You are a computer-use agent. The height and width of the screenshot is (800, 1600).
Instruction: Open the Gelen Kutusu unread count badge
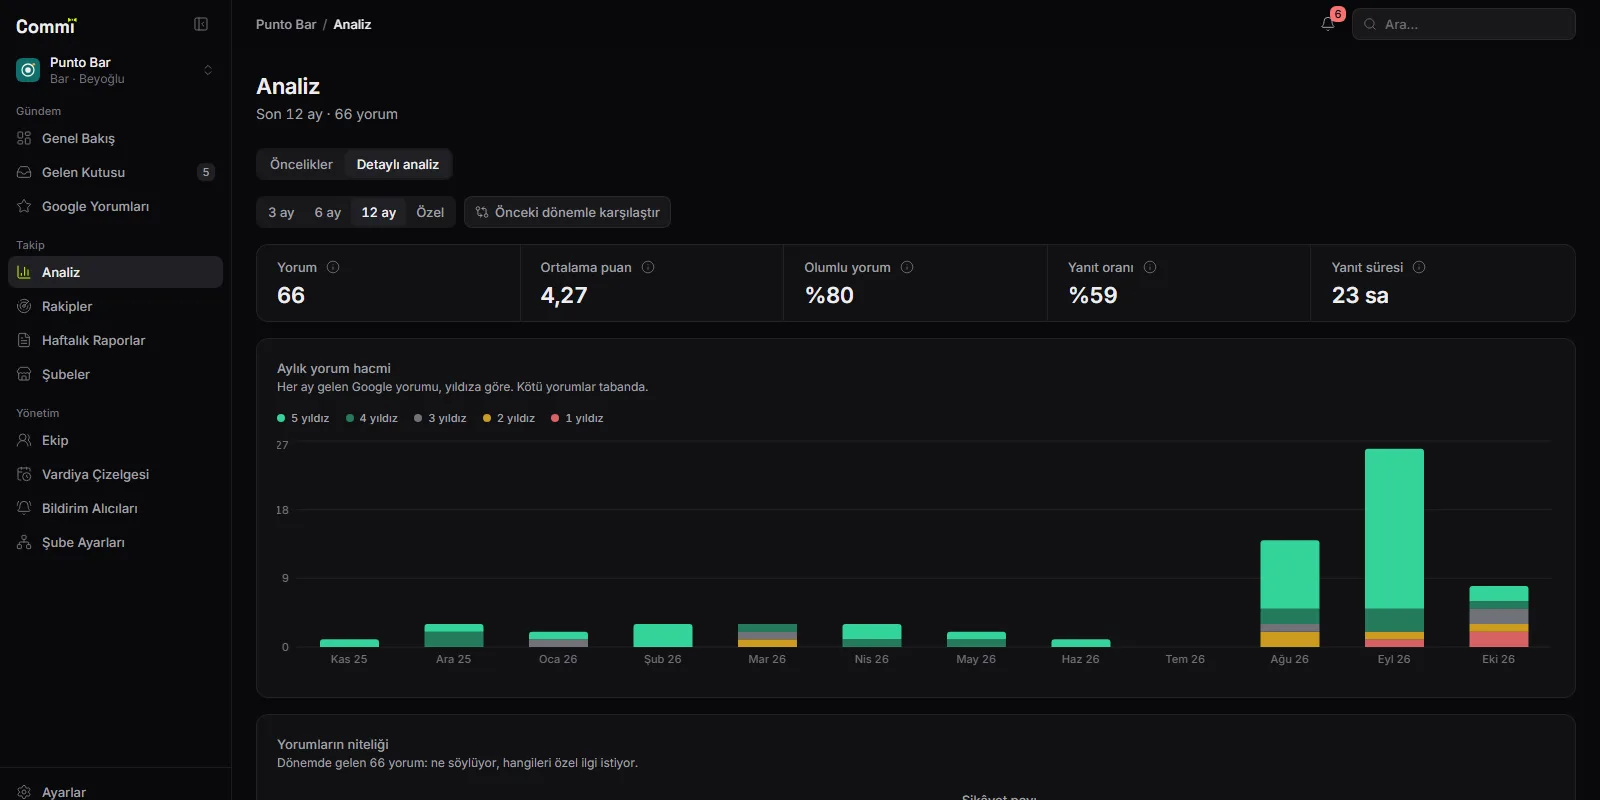(x=206, y=172)
